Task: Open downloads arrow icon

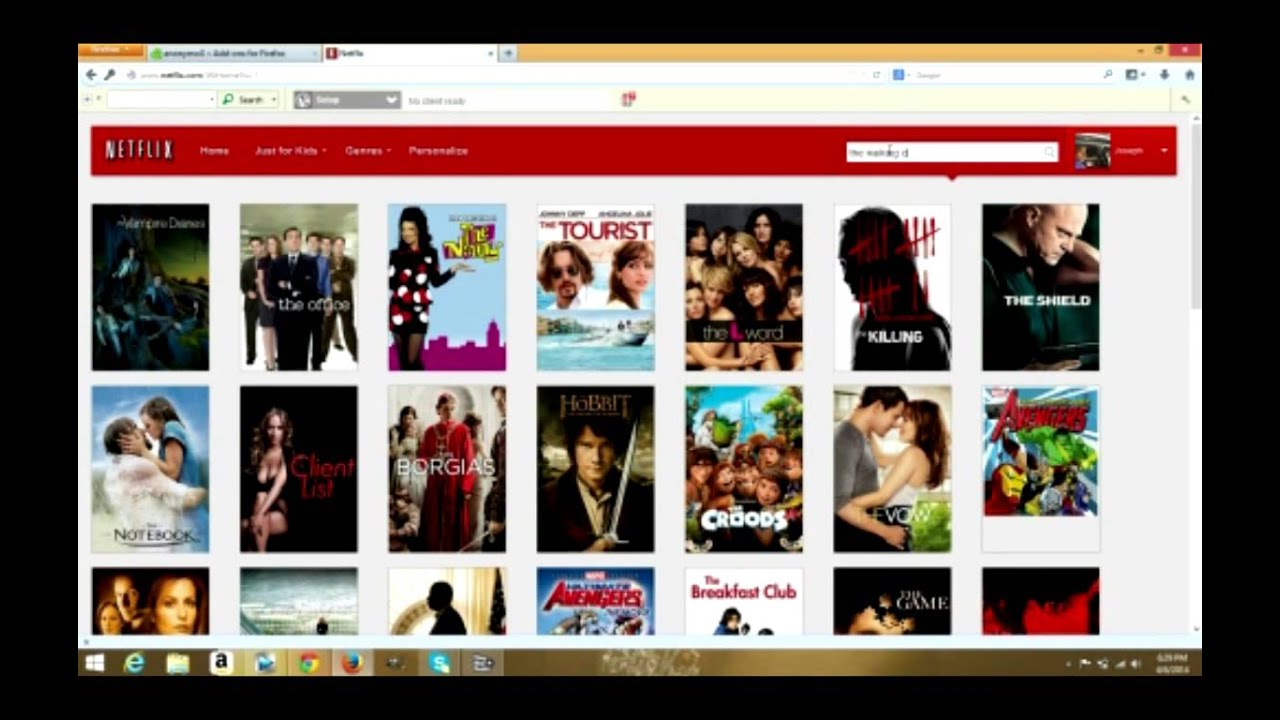Action: click(x=1164, y=75)
